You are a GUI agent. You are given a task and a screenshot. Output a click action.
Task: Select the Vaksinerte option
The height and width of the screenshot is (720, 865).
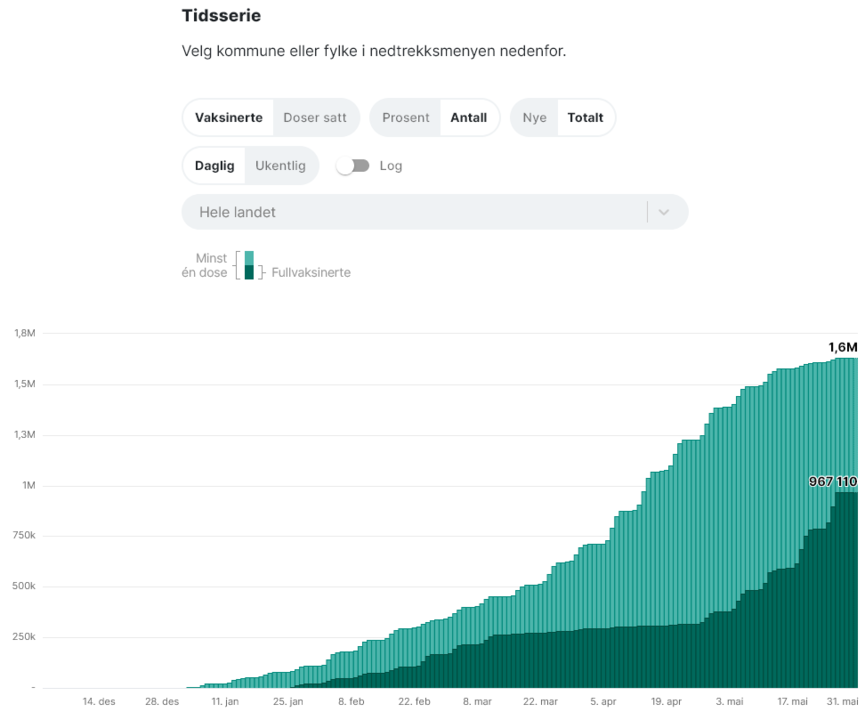[228, 118]
